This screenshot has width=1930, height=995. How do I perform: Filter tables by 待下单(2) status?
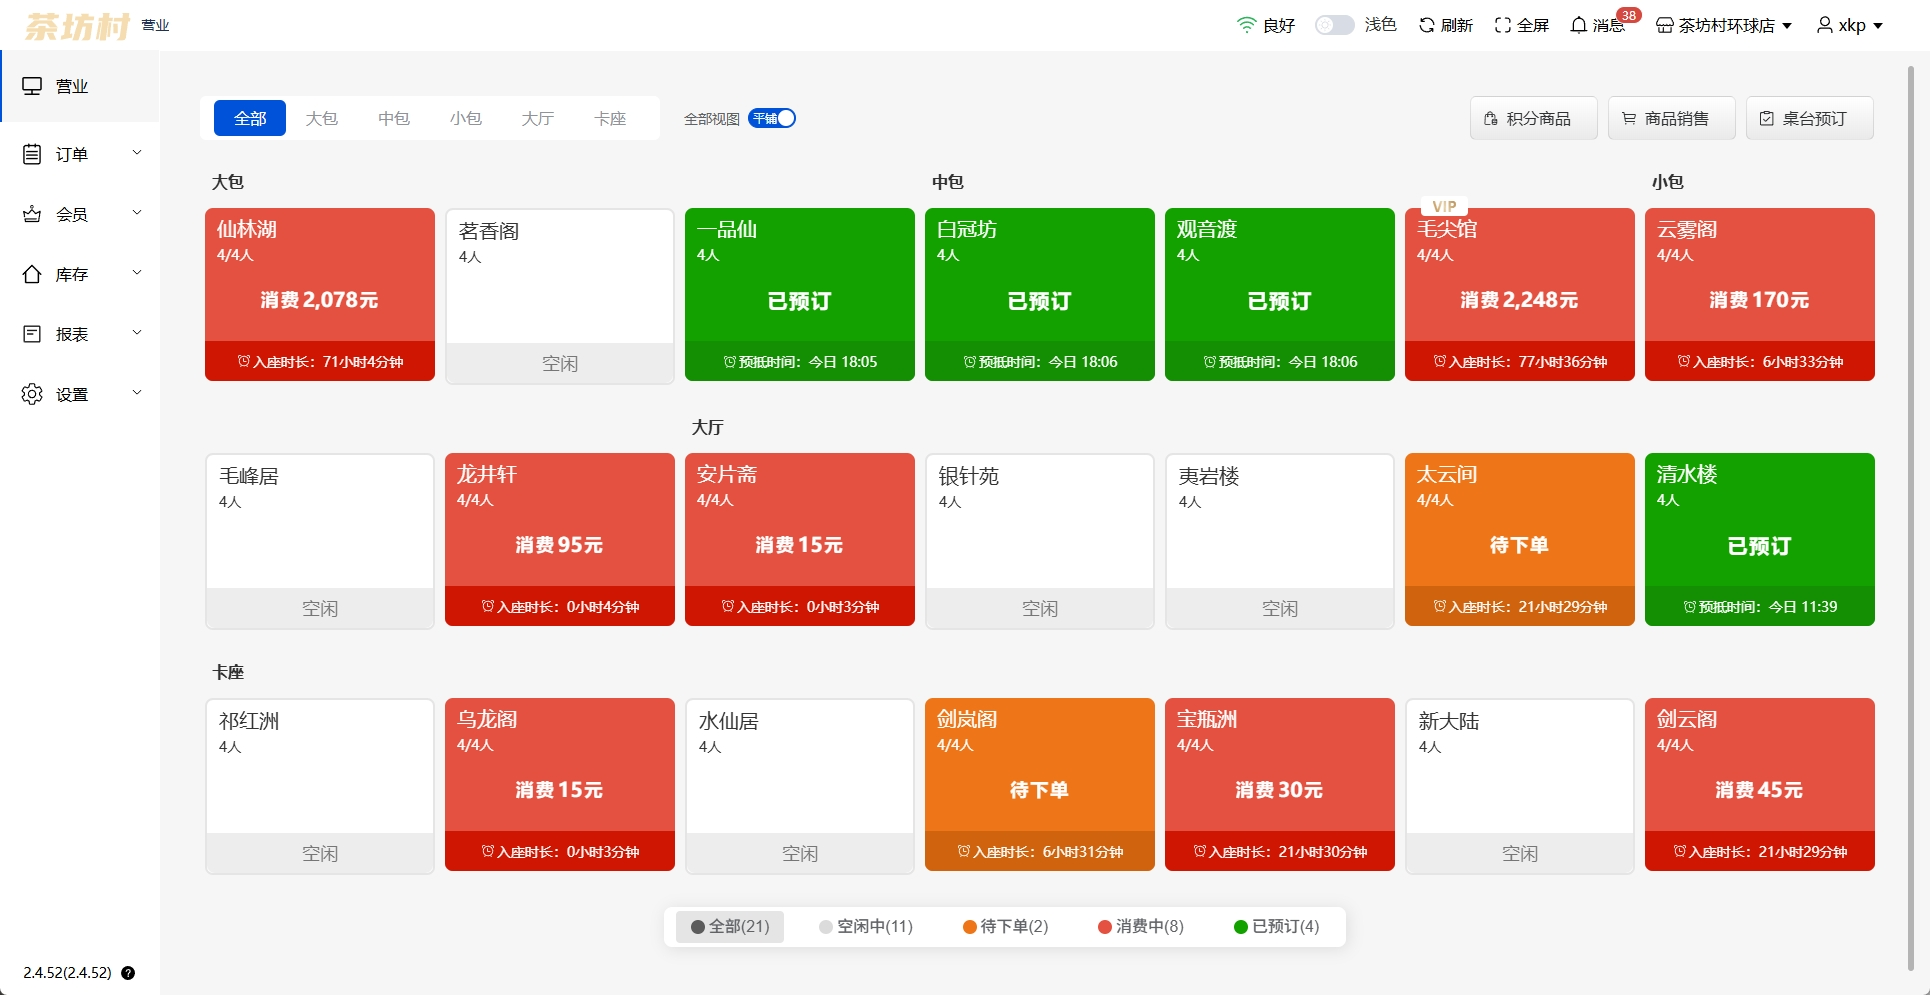tap(1005, 927)
